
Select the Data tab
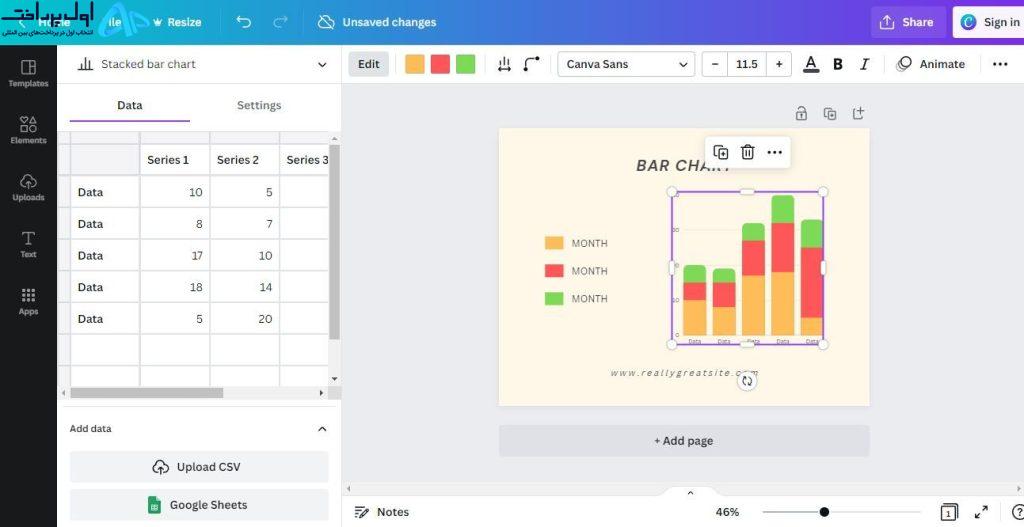click(129, 105)
